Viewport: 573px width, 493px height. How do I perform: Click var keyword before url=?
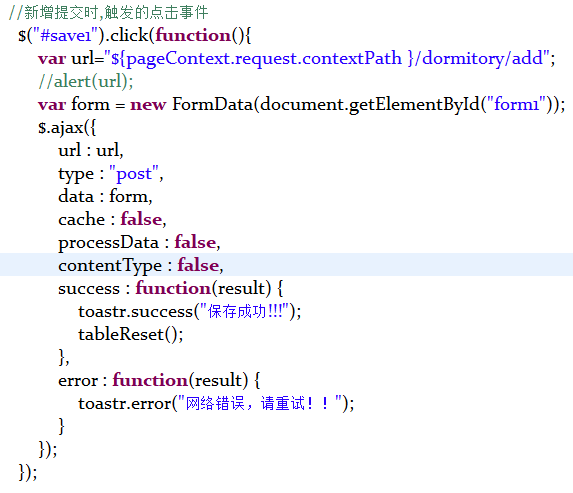pyautogui.click(x=52, y=59)
